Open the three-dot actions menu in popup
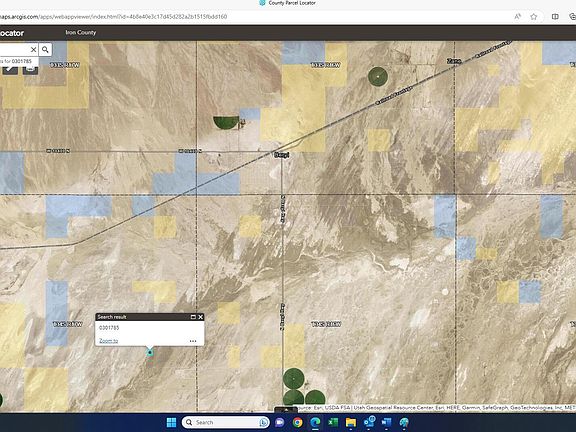The height and width of the screenshot is (432, 576). 193,341
